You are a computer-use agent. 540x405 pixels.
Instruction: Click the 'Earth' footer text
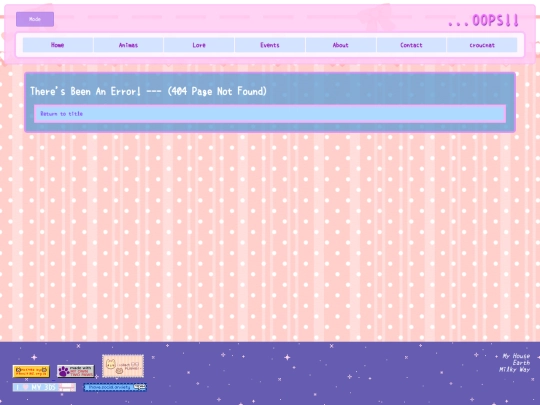tap(521, 363)
